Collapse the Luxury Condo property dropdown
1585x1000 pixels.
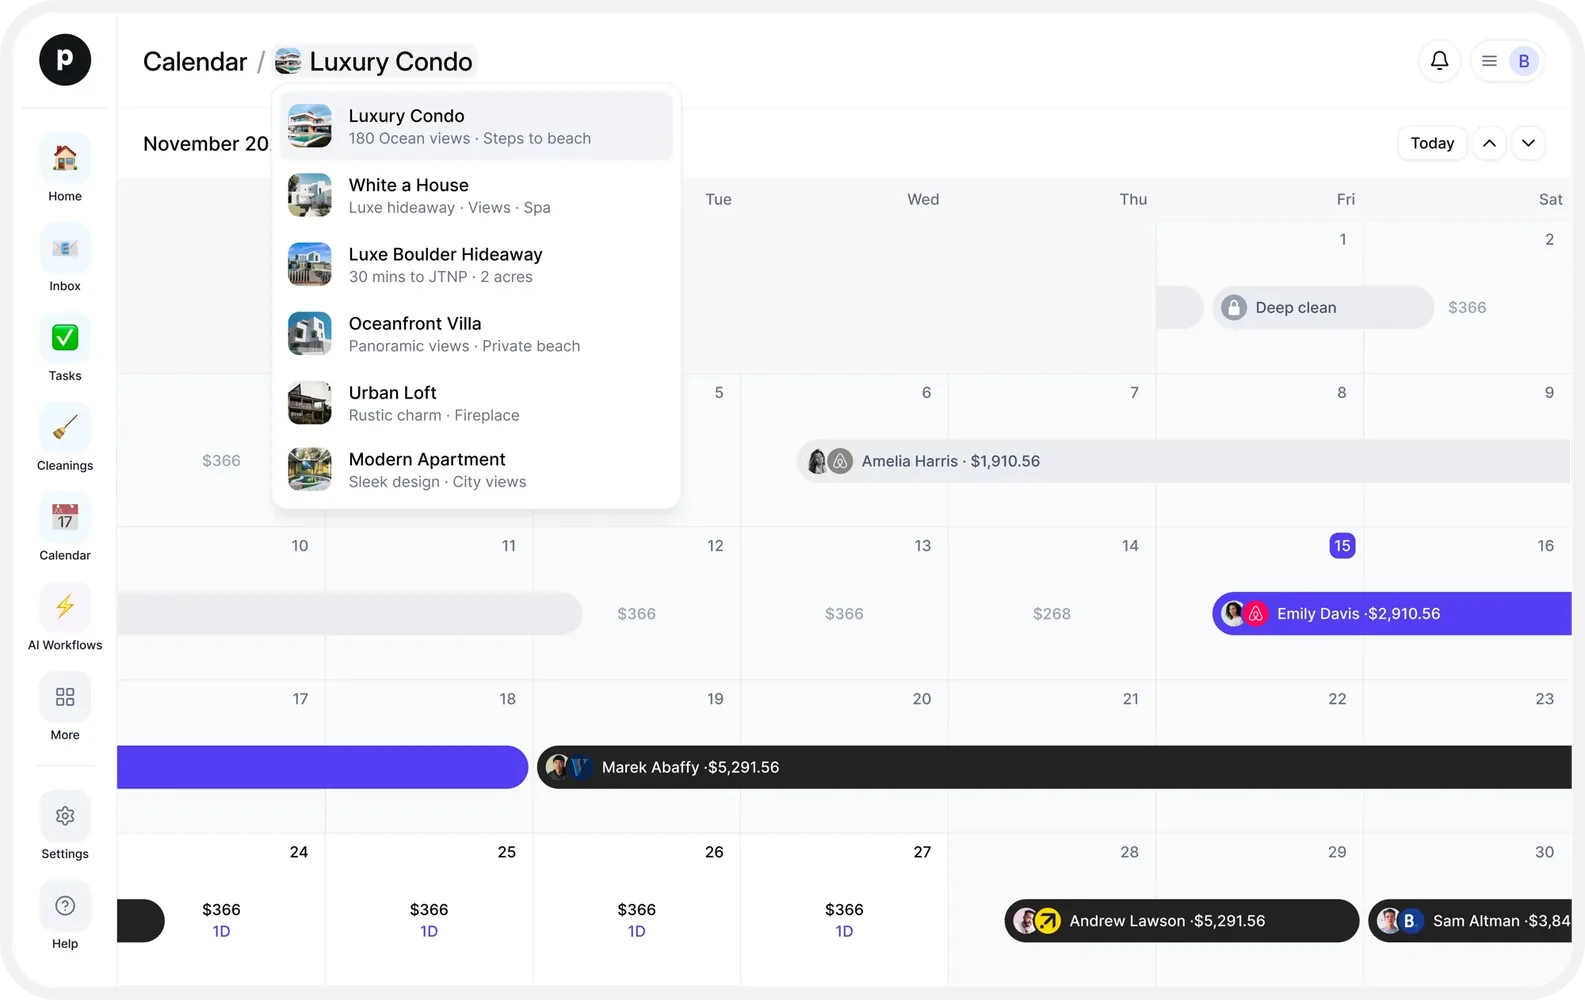[x=374, y=62]
